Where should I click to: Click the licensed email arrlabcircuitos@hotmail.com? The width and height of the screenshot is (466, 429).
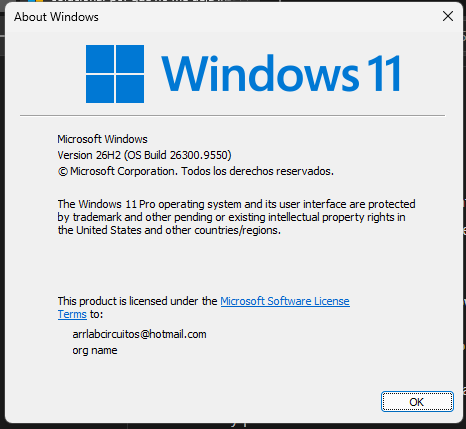click(x=139, y=334)
